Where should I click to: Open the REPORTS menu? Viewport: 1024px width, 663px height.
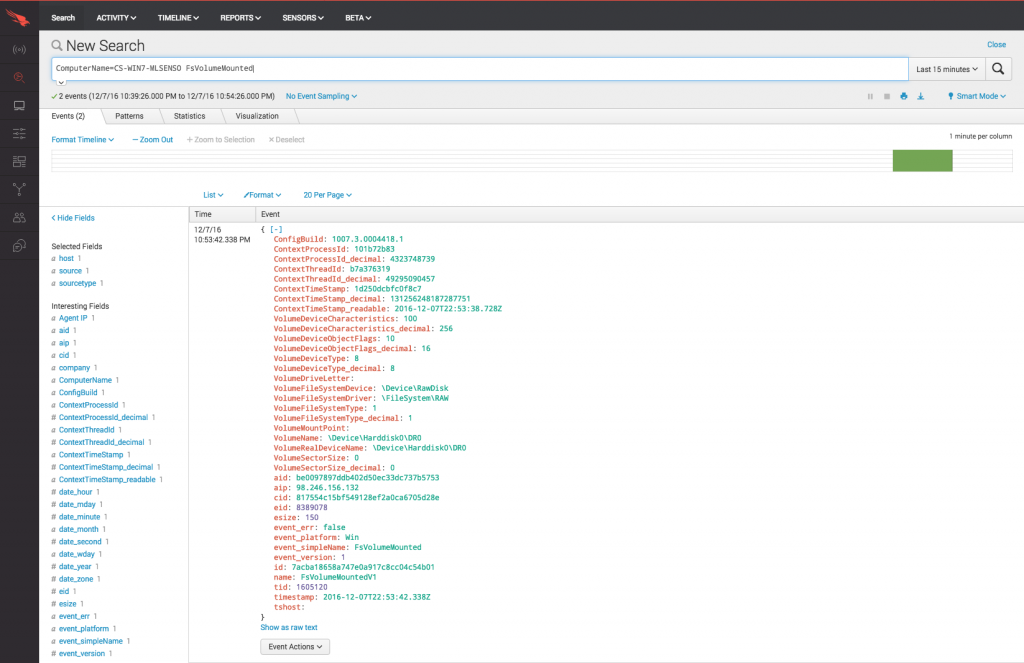pos(241,17)
